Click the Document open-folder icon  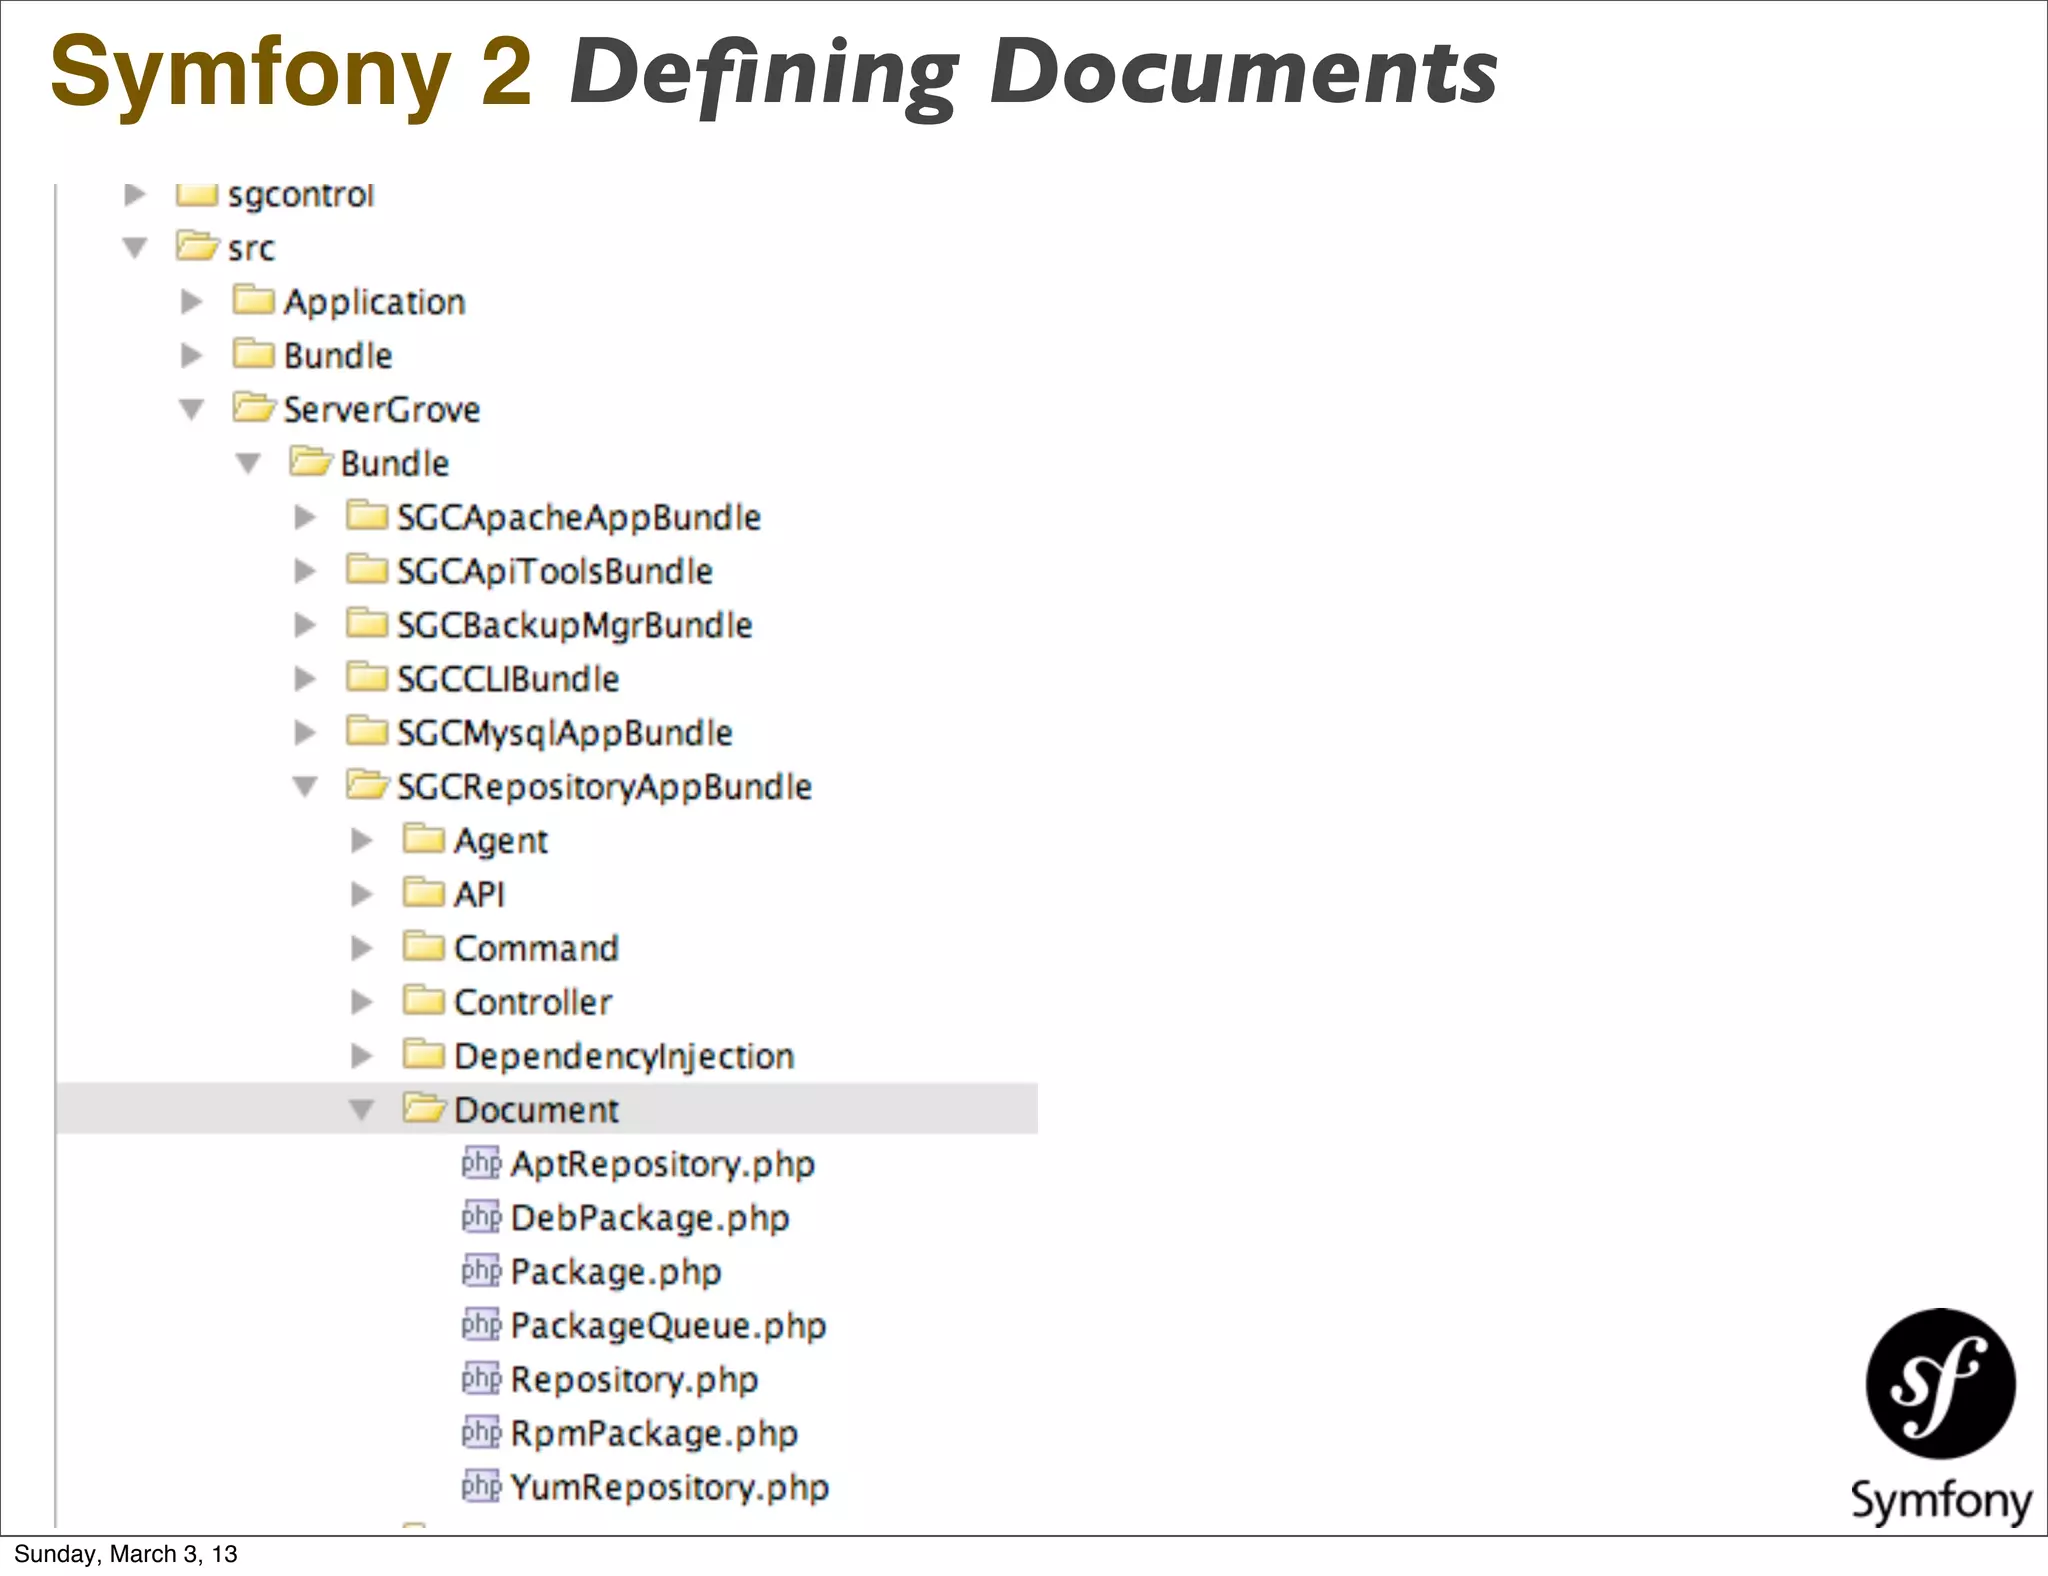[425, 1107]
